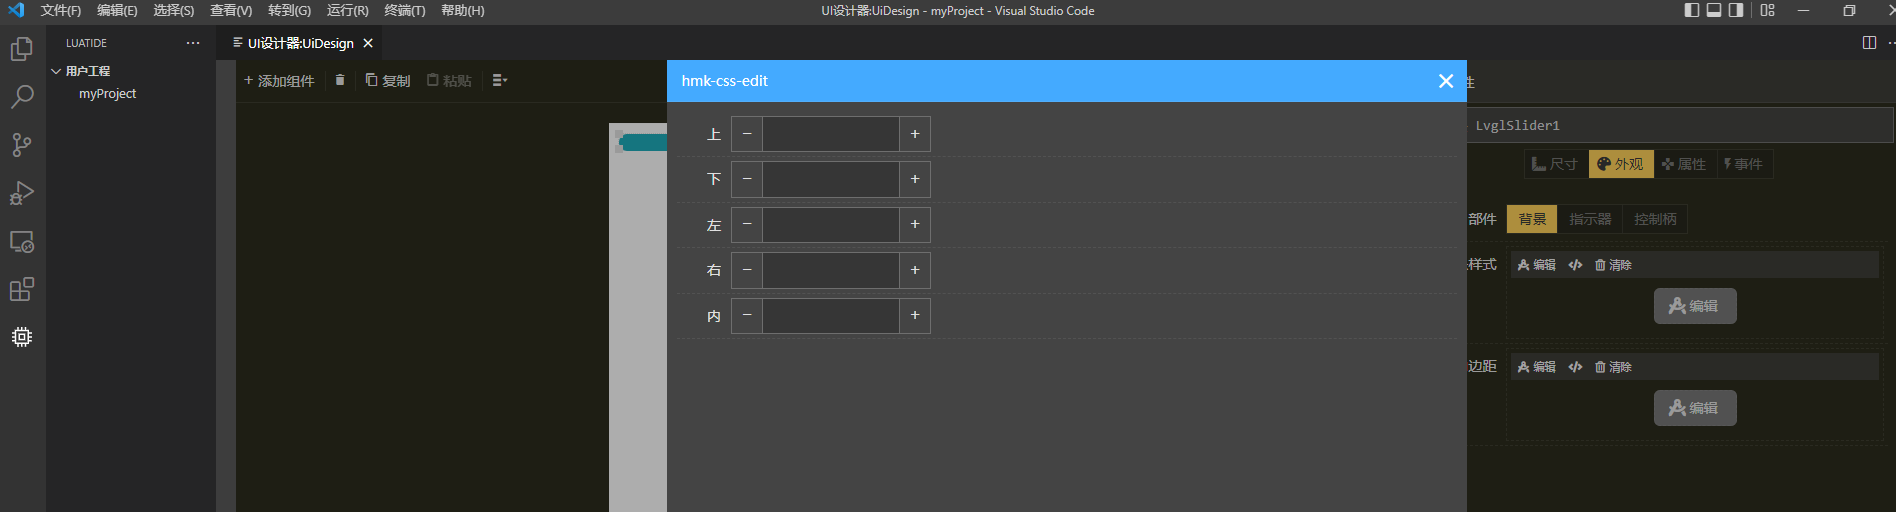Open the 运行(R) menu
Image resolution: width=1896 pixels, height=512 pixels.
(x=348, y=10)
